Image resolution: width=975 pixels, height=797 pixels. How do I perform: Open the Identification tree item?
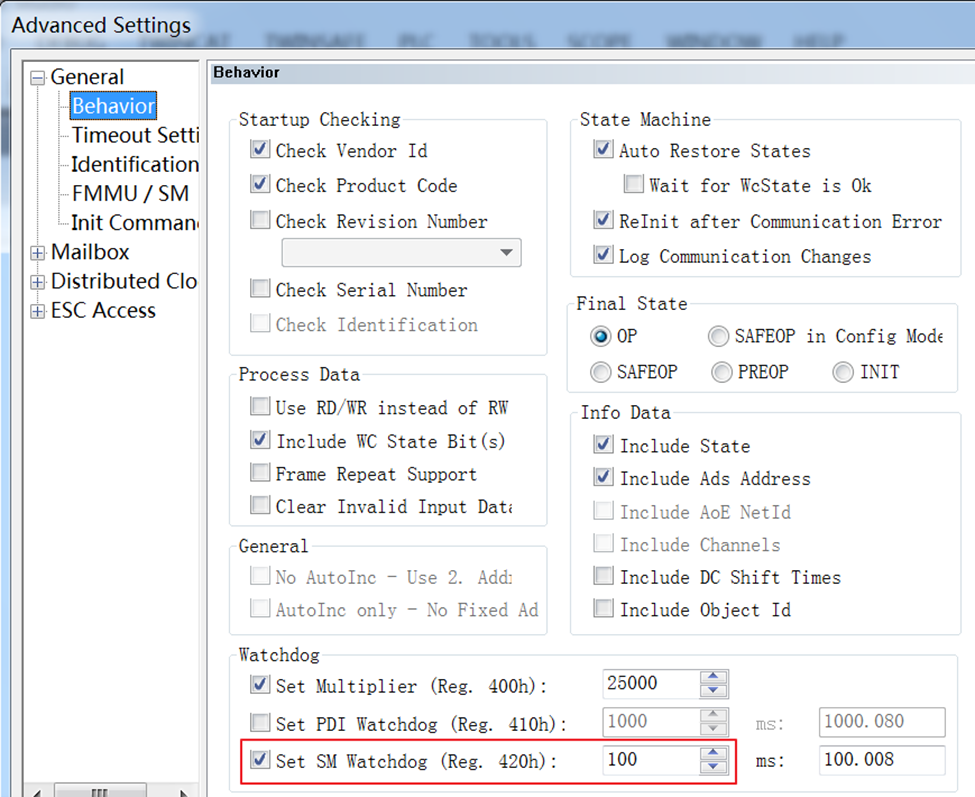click(x=134, y=164)
